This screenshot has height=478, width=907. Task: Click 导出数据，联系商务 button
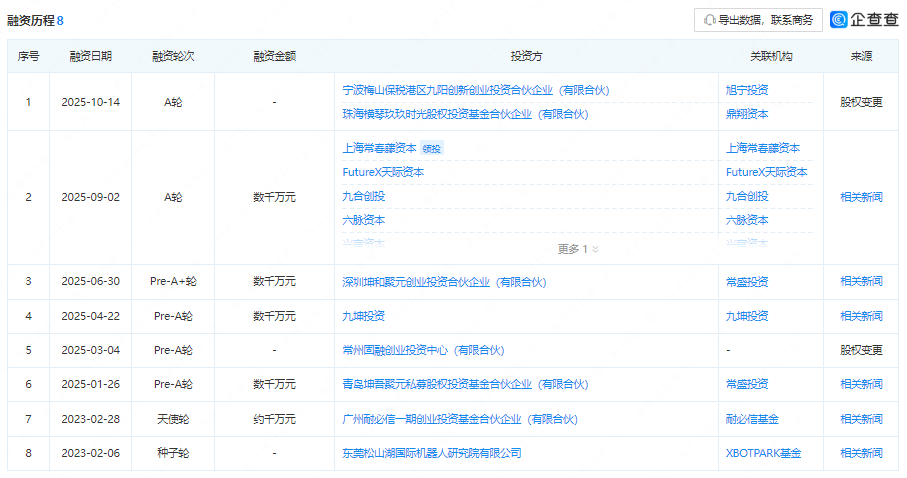click(758, 20)
